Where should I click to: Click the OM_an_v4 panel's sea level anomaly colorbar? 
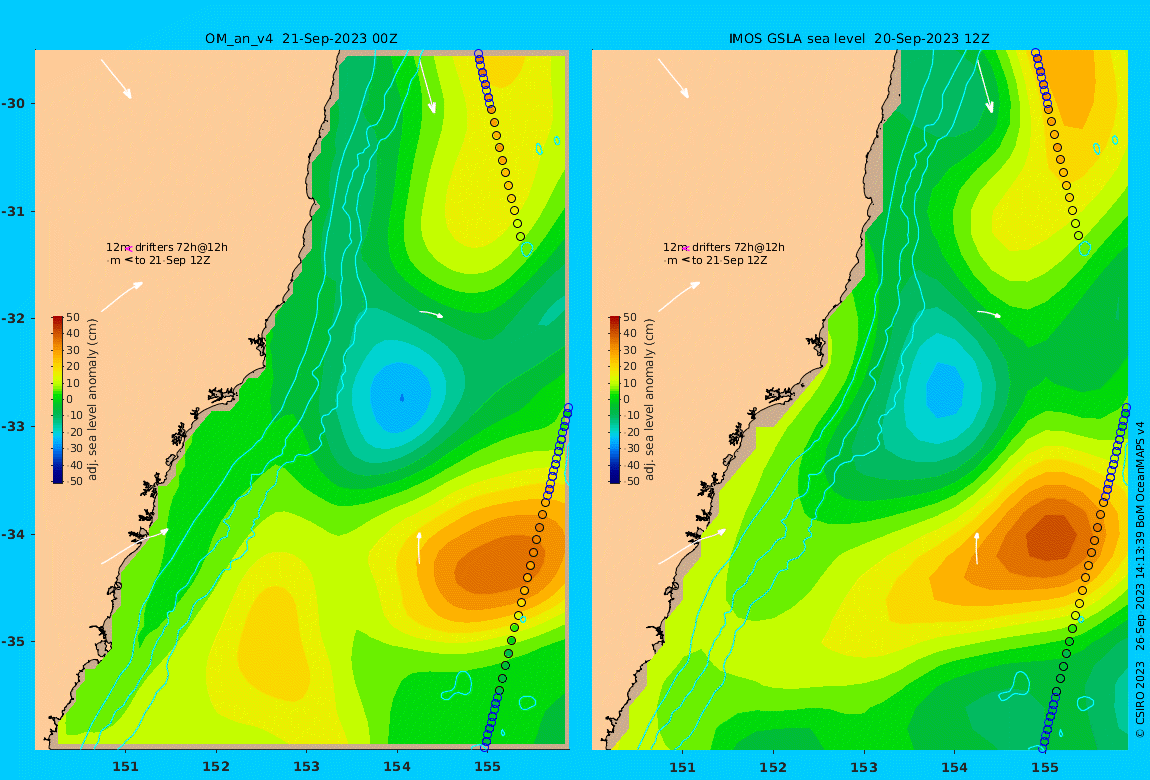pyautogui.click(x=58, y=400)
